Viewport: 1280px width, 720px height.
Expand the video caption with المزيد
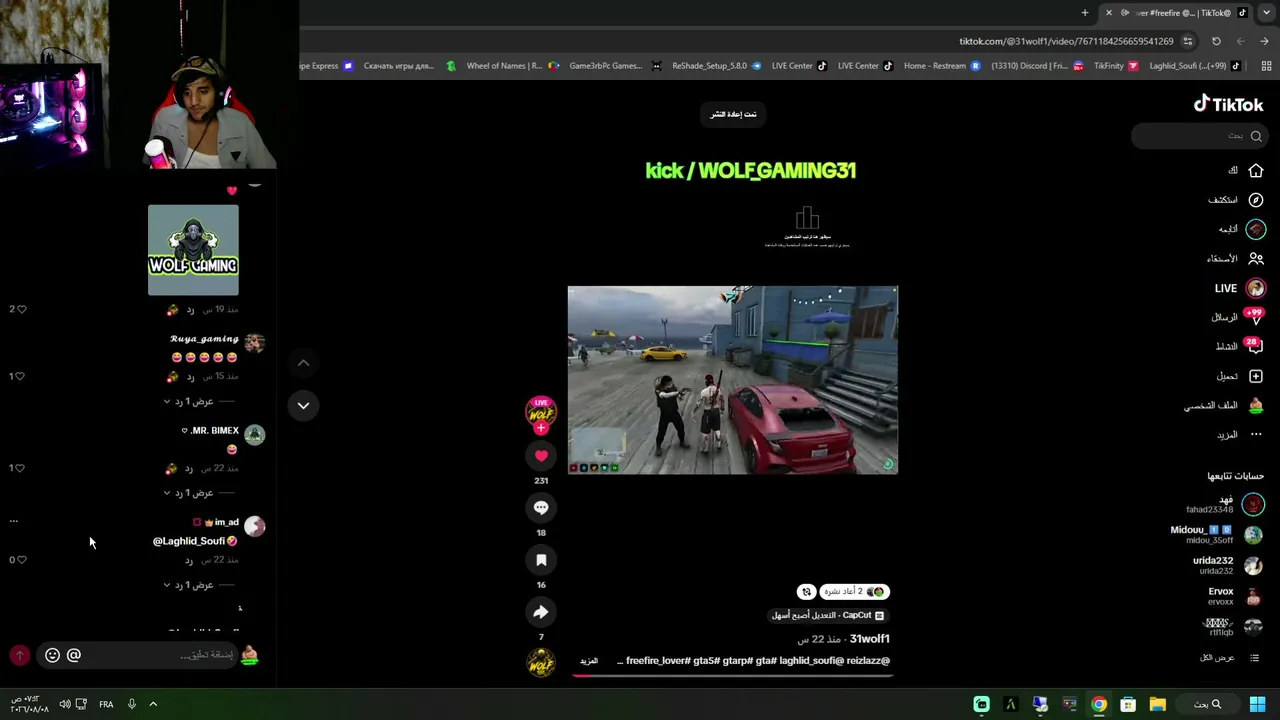point(589,661)
